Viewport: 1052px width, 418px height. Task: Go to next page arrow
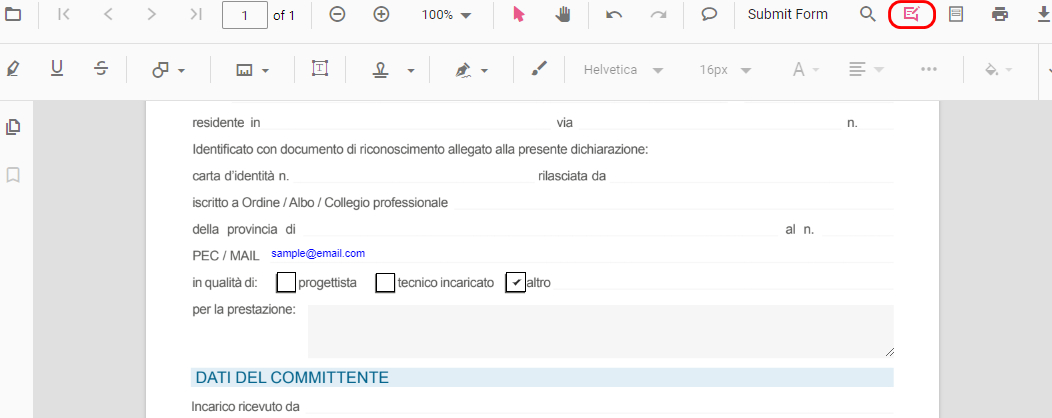[x=152, y=14]
